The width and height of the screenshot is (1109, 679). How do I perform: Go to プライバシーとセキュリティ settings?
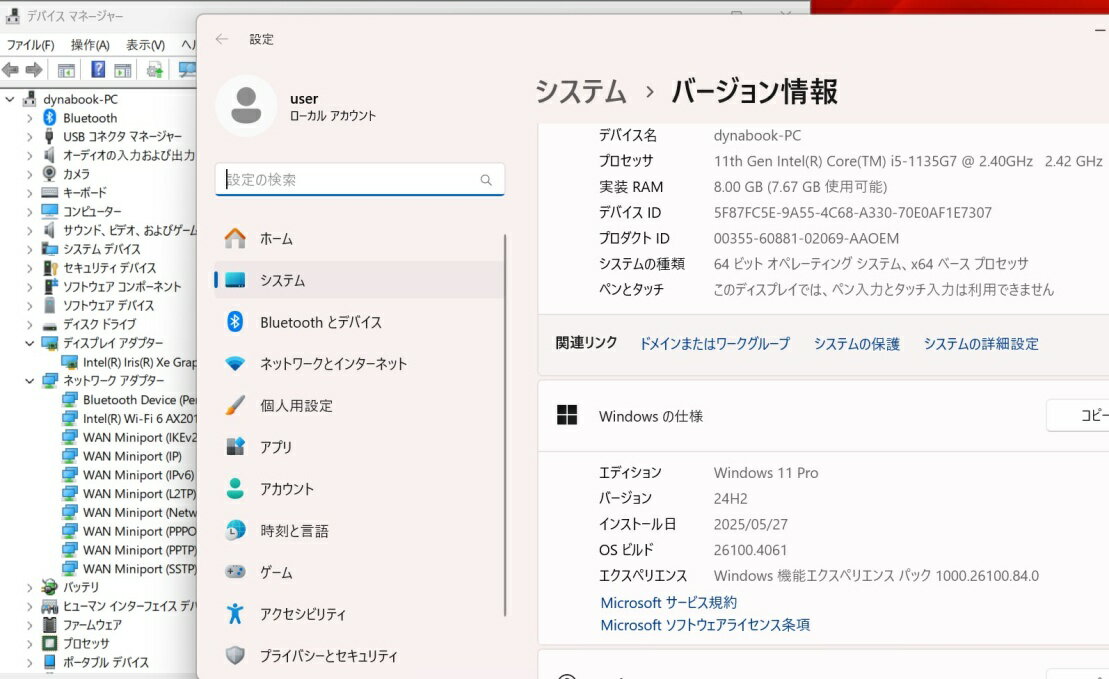pos(328,656)
